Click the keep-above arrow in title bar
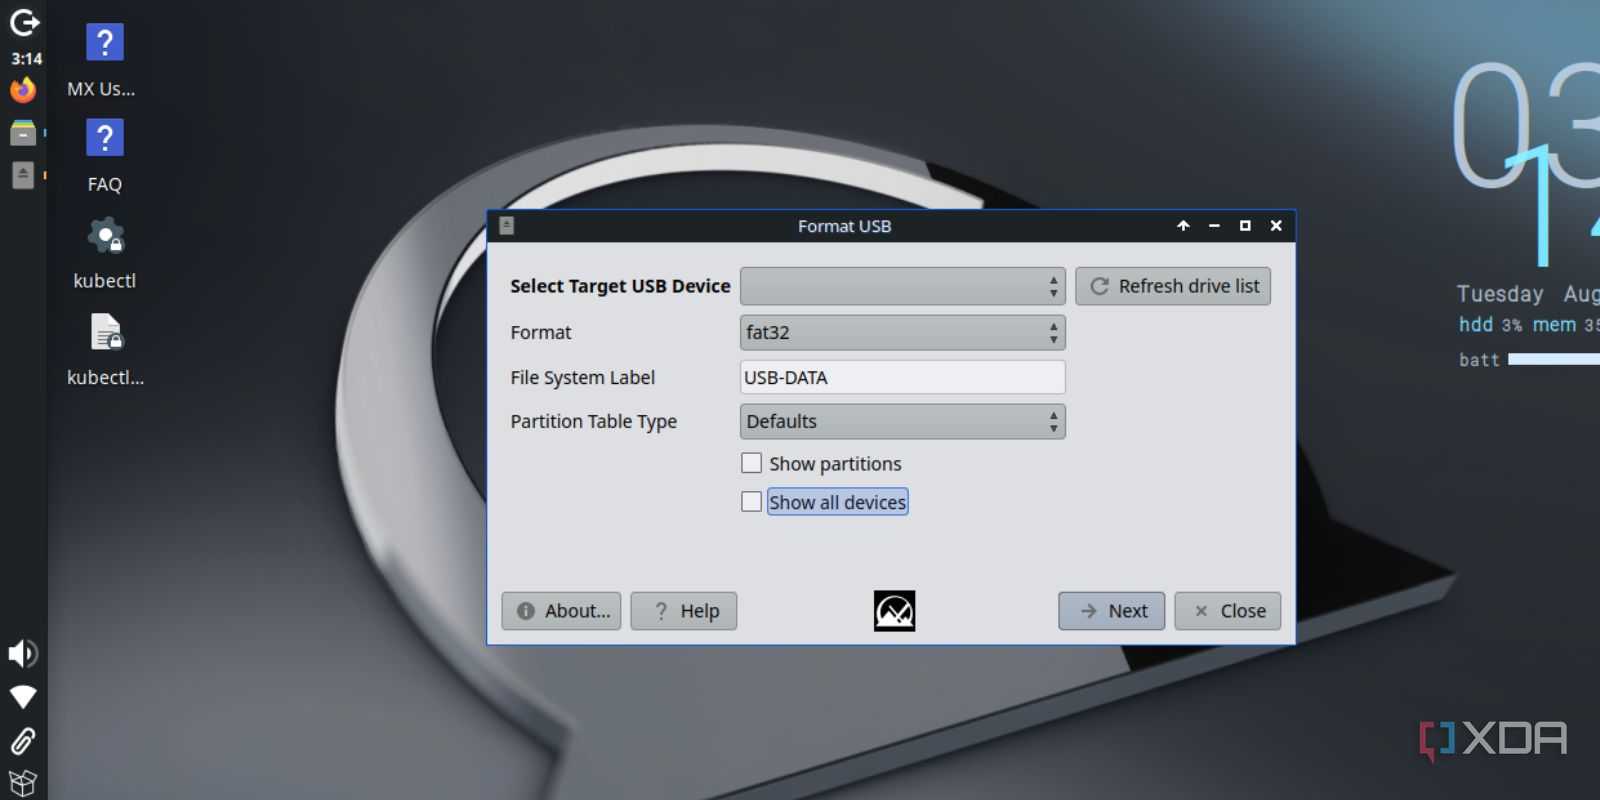The image size is (1600, 800). (1183, 226)
